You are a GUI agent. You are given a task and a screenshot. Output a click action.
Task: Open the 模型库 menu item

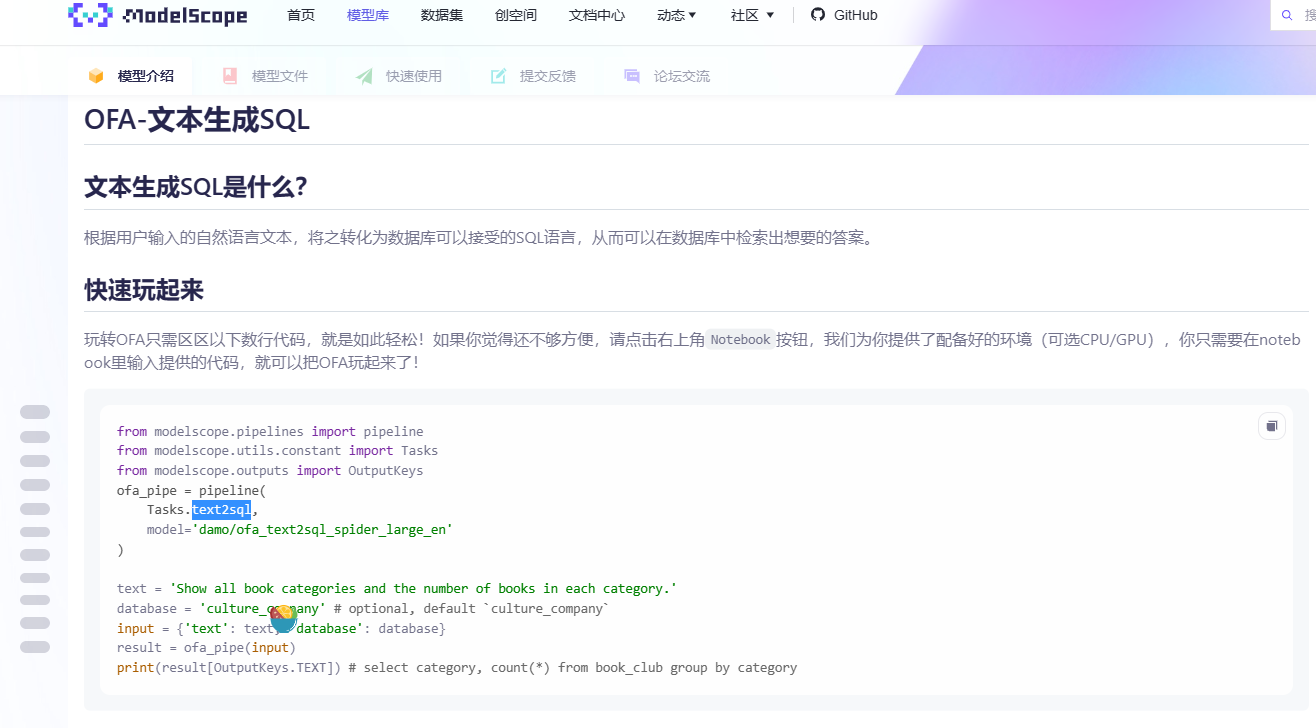tap(368, 15)
